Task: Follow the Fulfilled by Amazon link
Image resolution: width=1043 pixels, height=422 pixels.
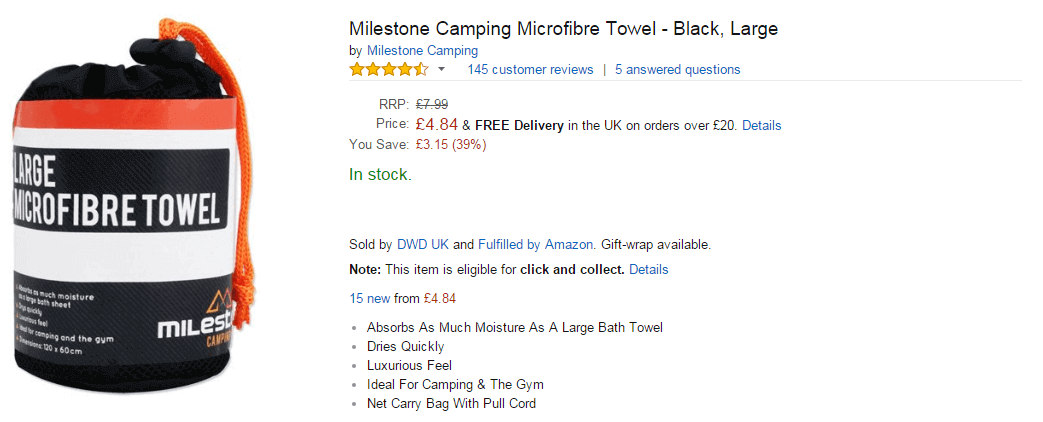Action: coord(535,244)
